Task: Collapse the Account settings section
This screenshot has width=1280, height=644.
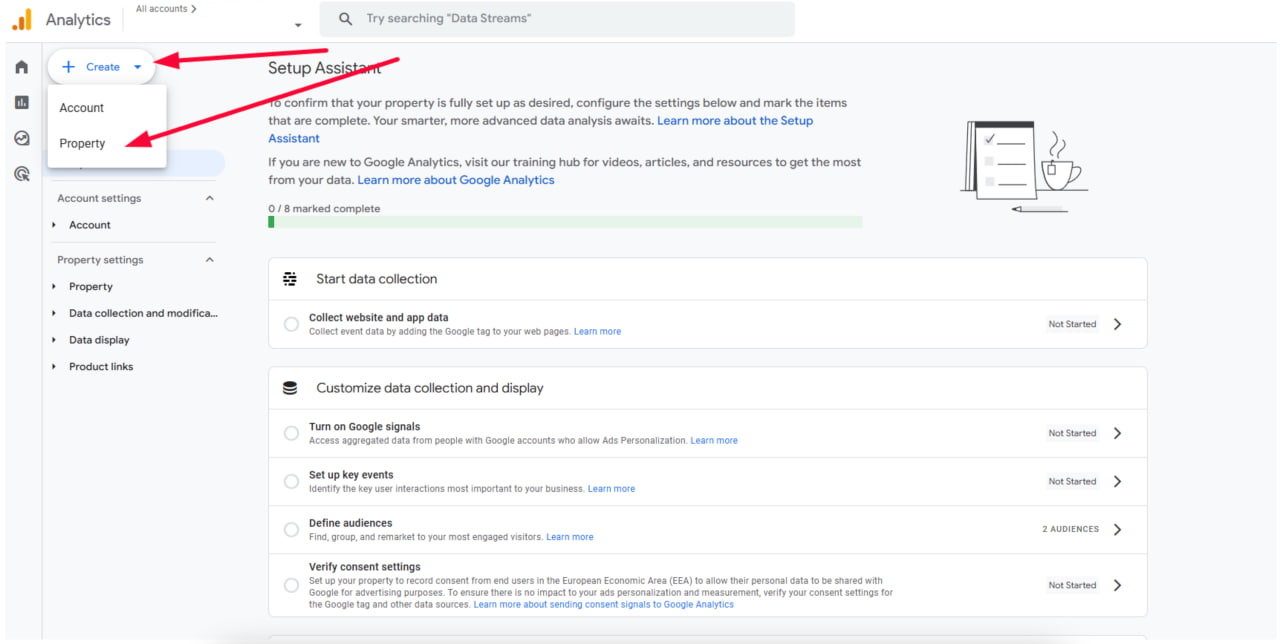Action: pos(209,198)
